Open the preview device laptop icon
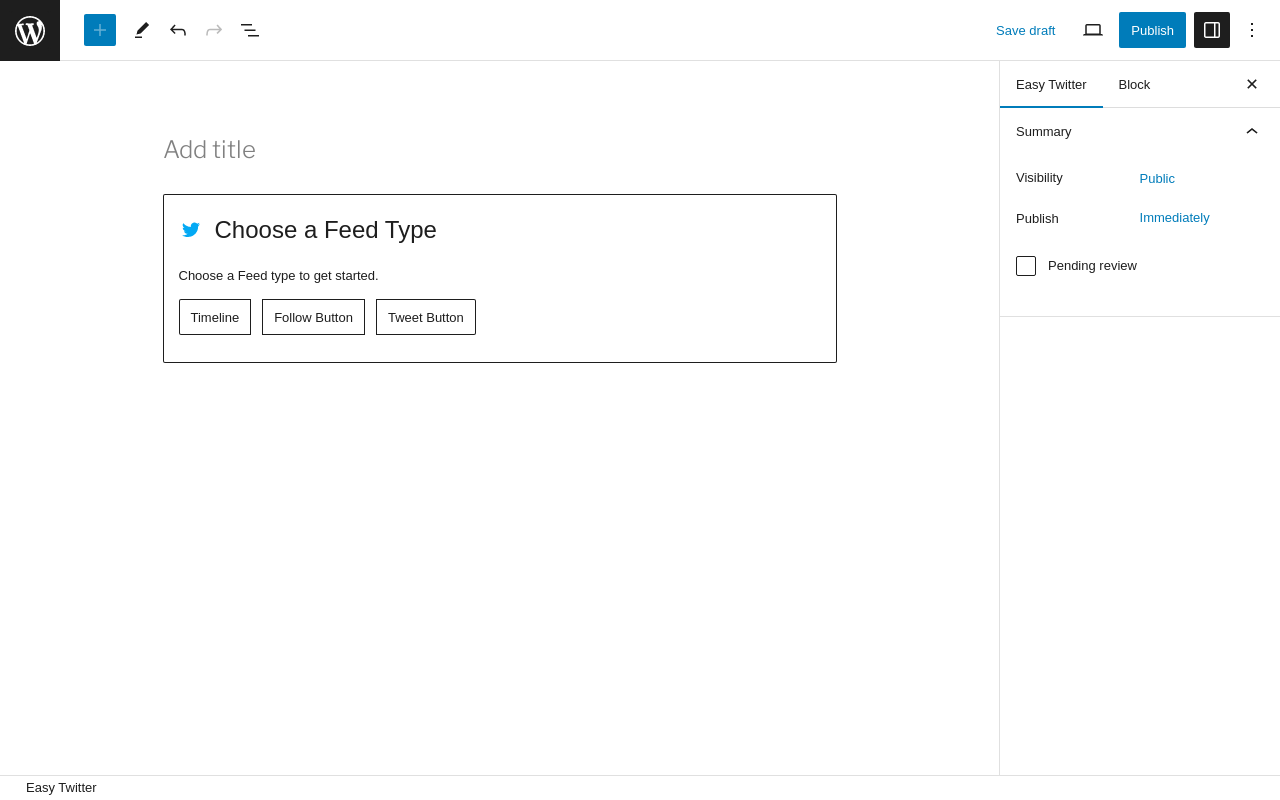 1093,30
